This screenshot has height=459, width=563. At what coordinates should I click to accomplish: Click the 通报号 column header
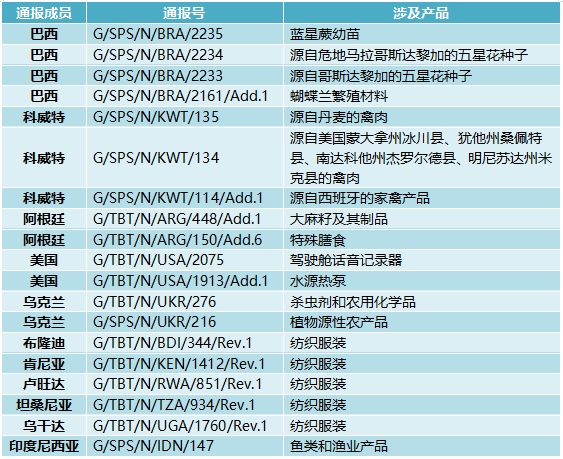184,13
